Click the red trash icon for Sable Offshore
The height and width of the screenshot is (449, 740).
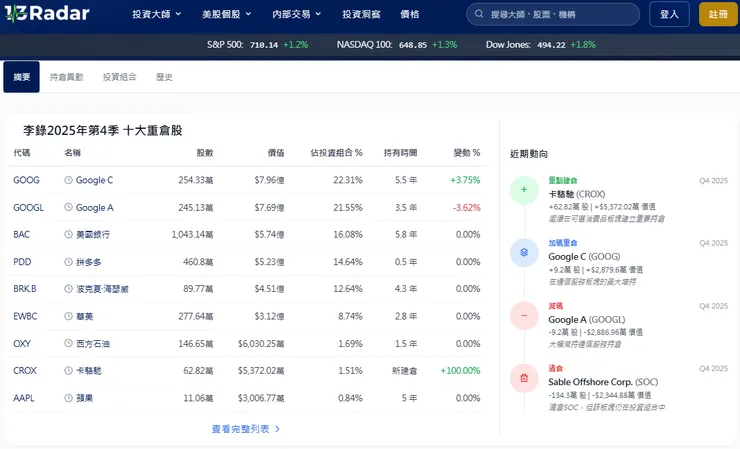(524, 378)
